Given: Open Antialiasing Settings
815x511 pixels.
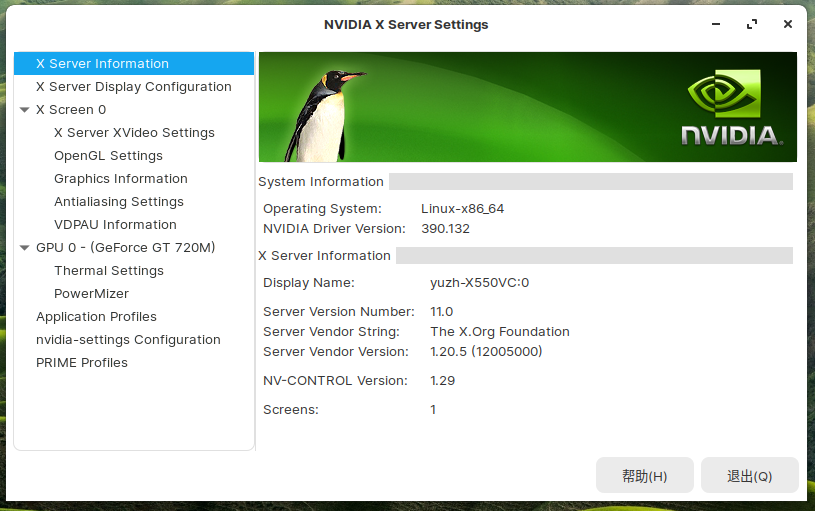Looking at the screenshot, I should click(119, 201).
